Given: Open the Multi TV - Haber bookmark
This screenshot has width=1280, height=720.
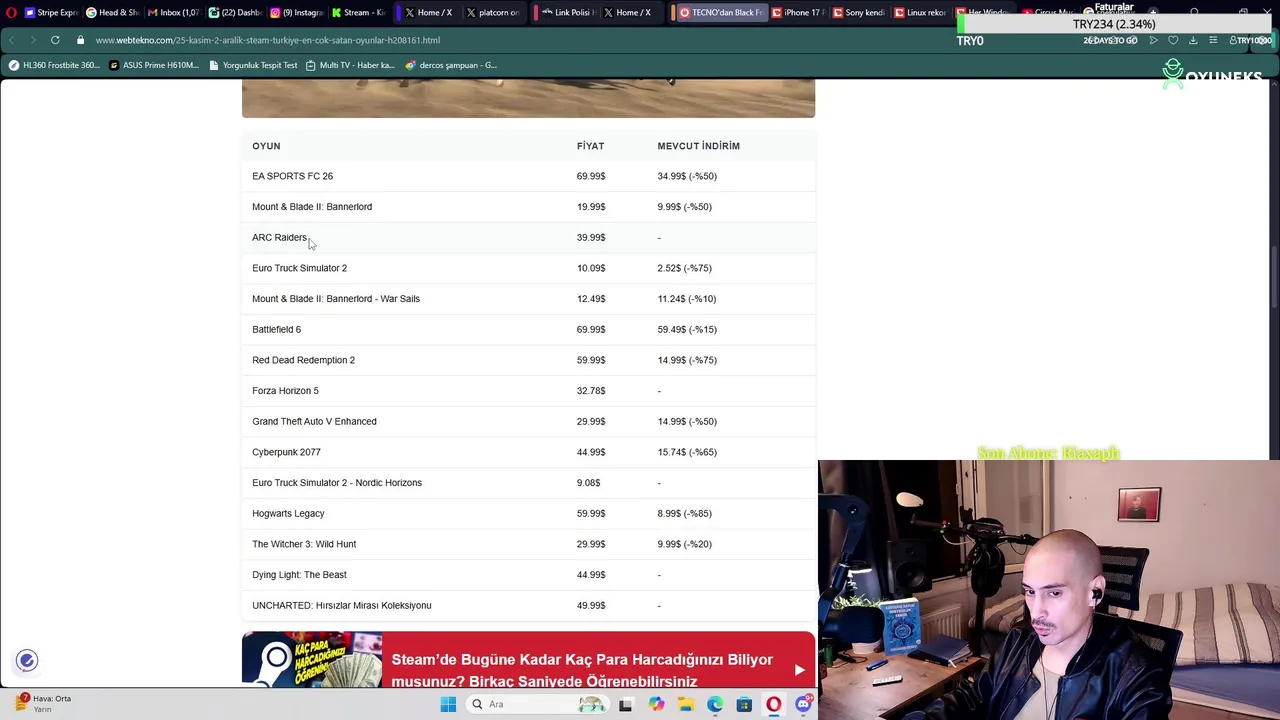Looking at the screenshot, I should point(350,65).
